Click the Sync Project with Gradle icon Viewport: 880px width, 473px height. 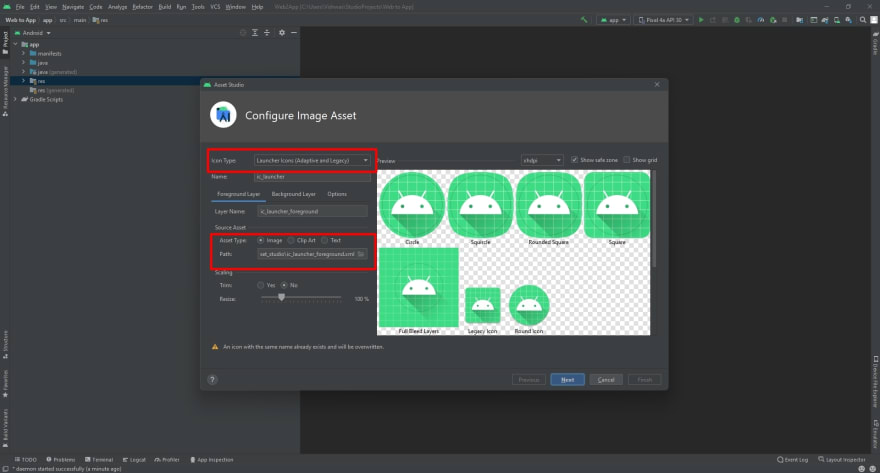pyautogui.click(x=825, y=20)
